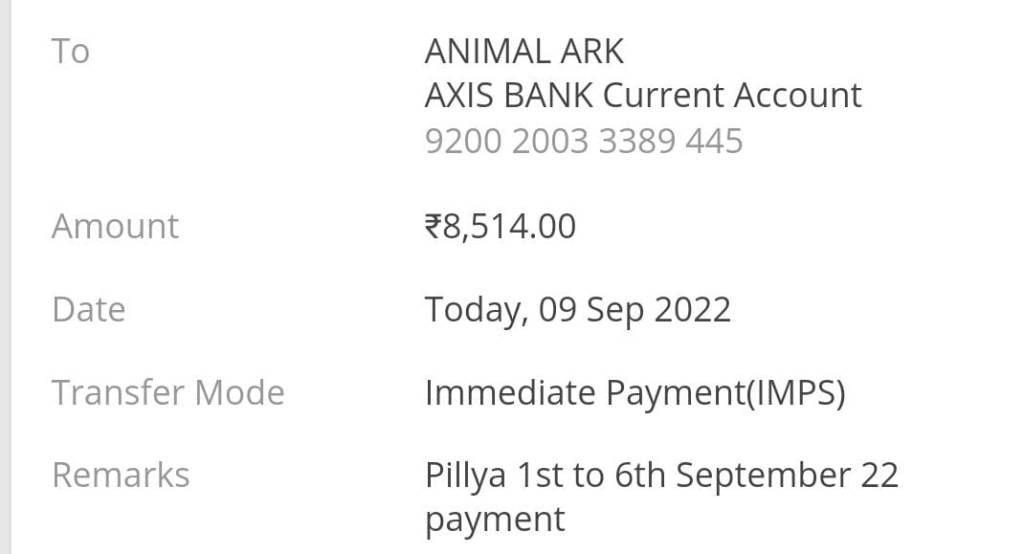
Task: Click the "Remarks" field label
Action: click(120, 475)
